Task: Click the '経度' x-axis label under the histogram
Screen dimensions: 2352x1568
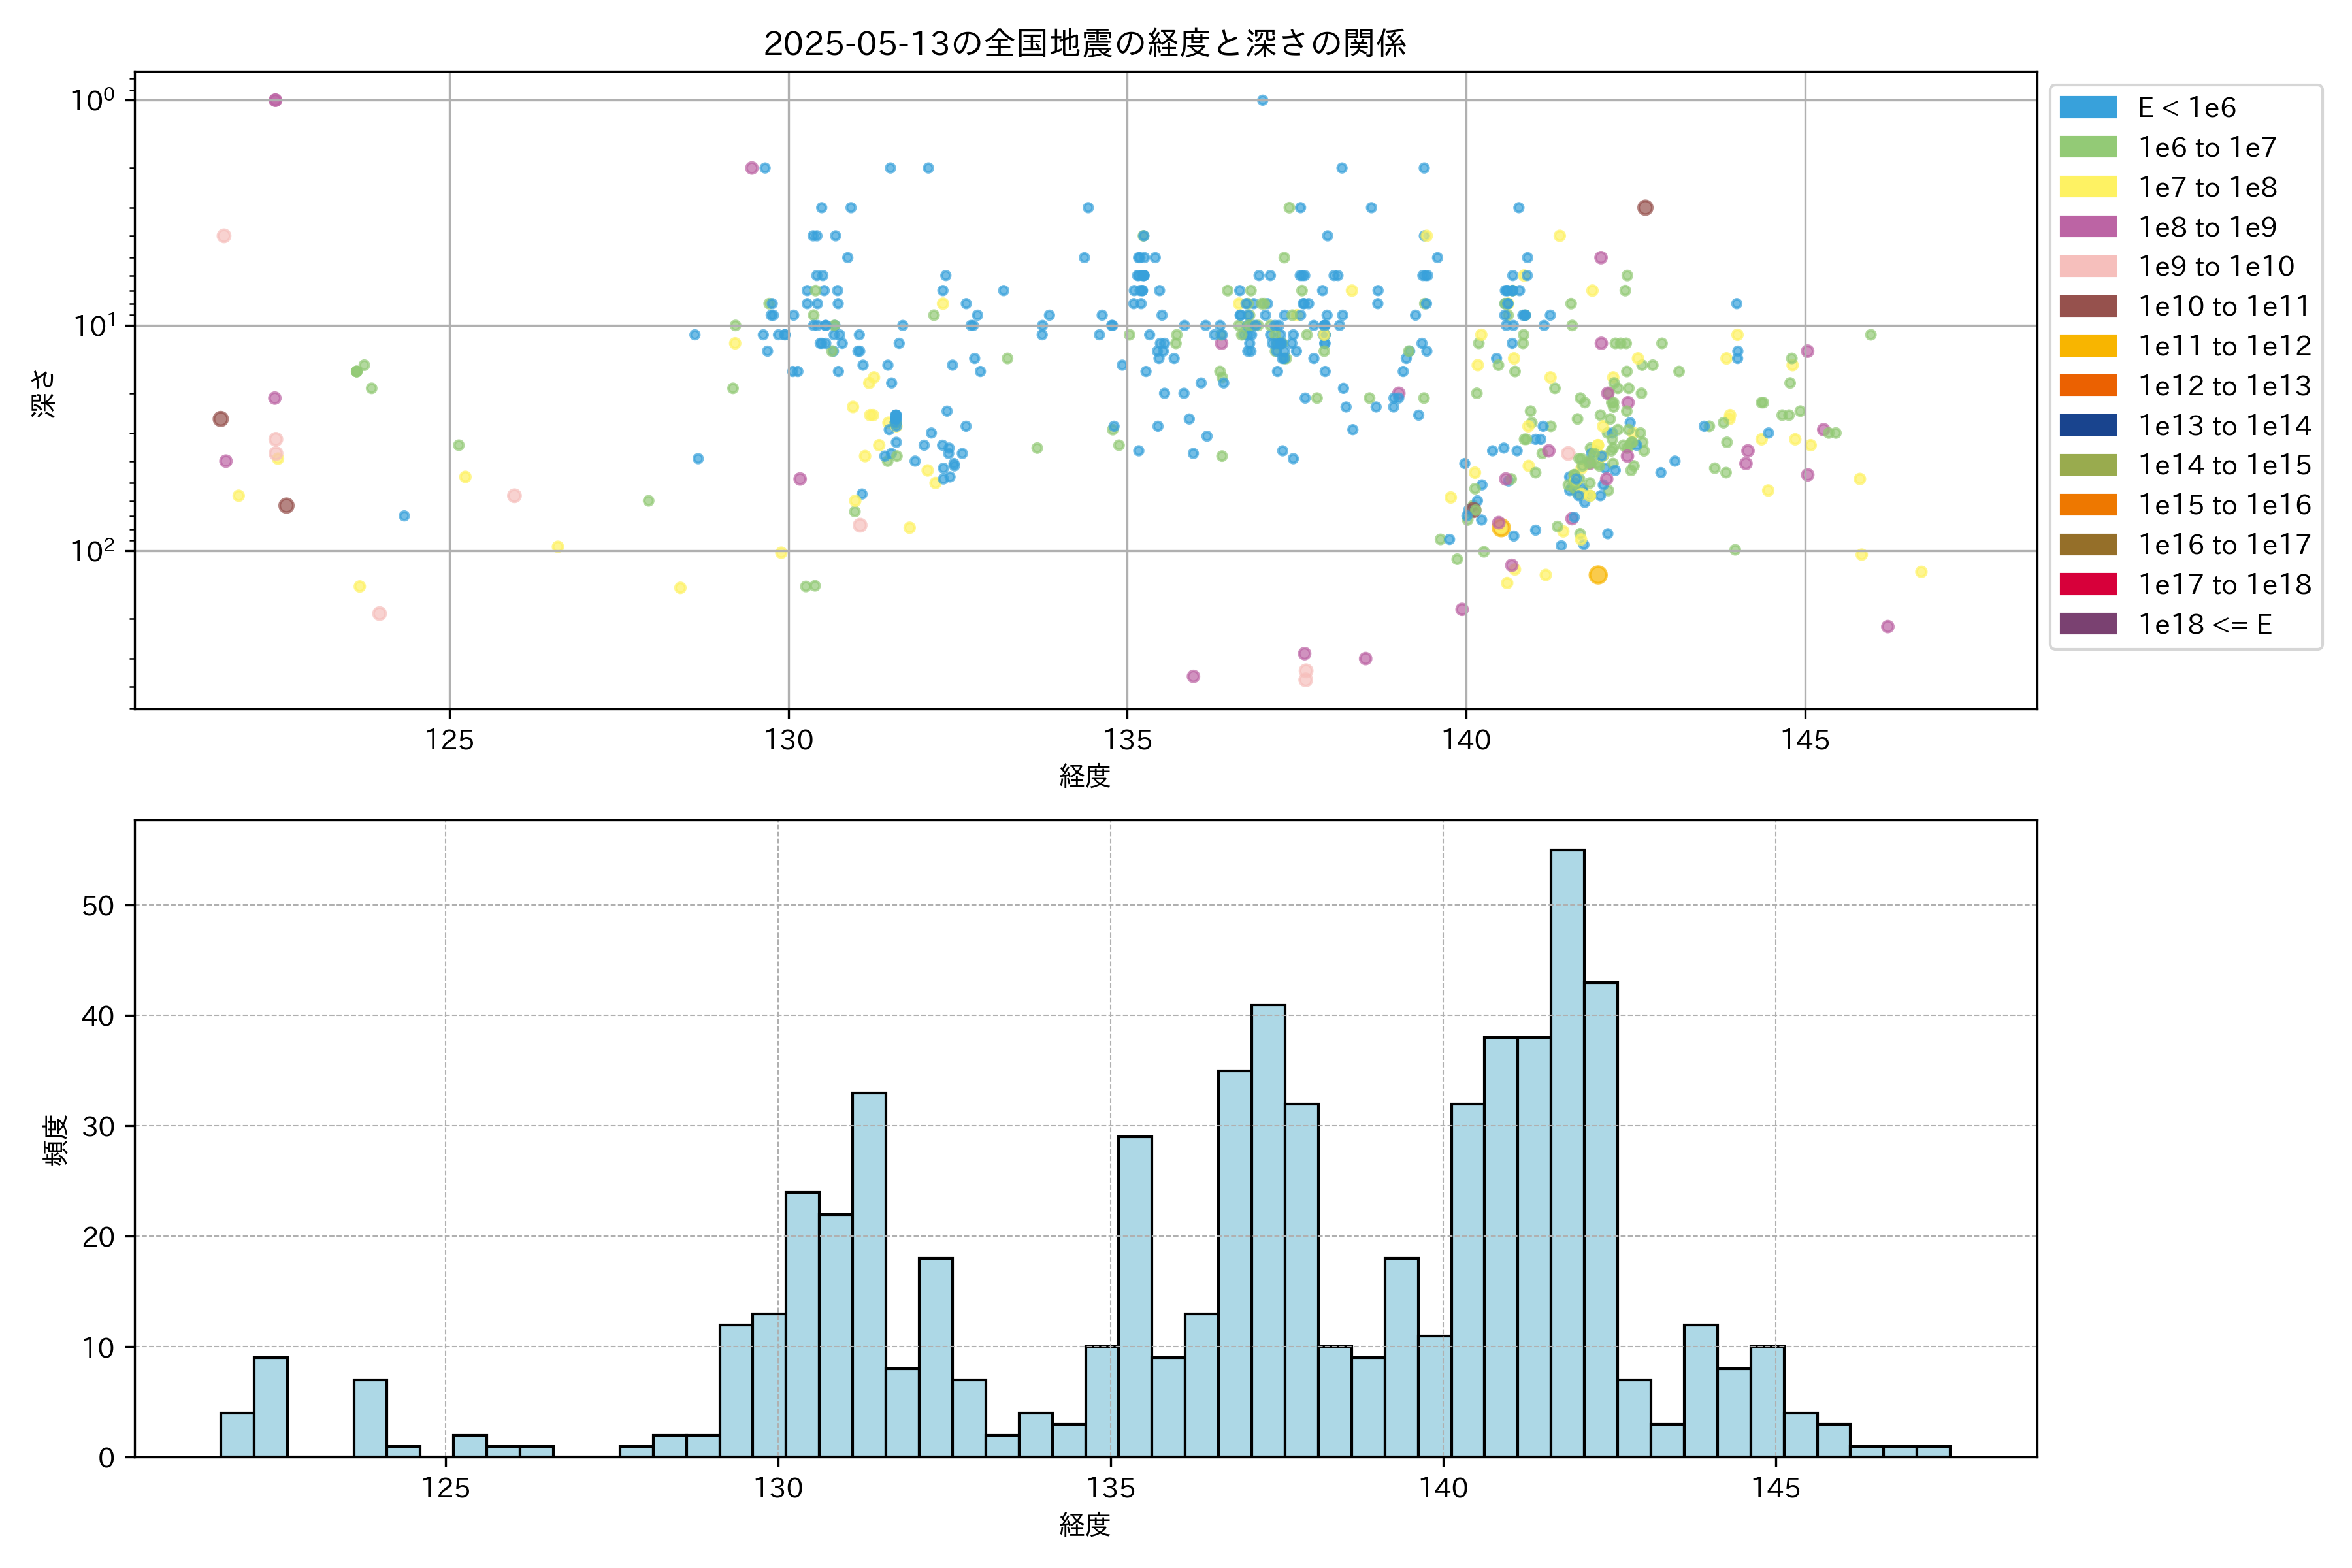Action: click(x=1085, y=1525)
